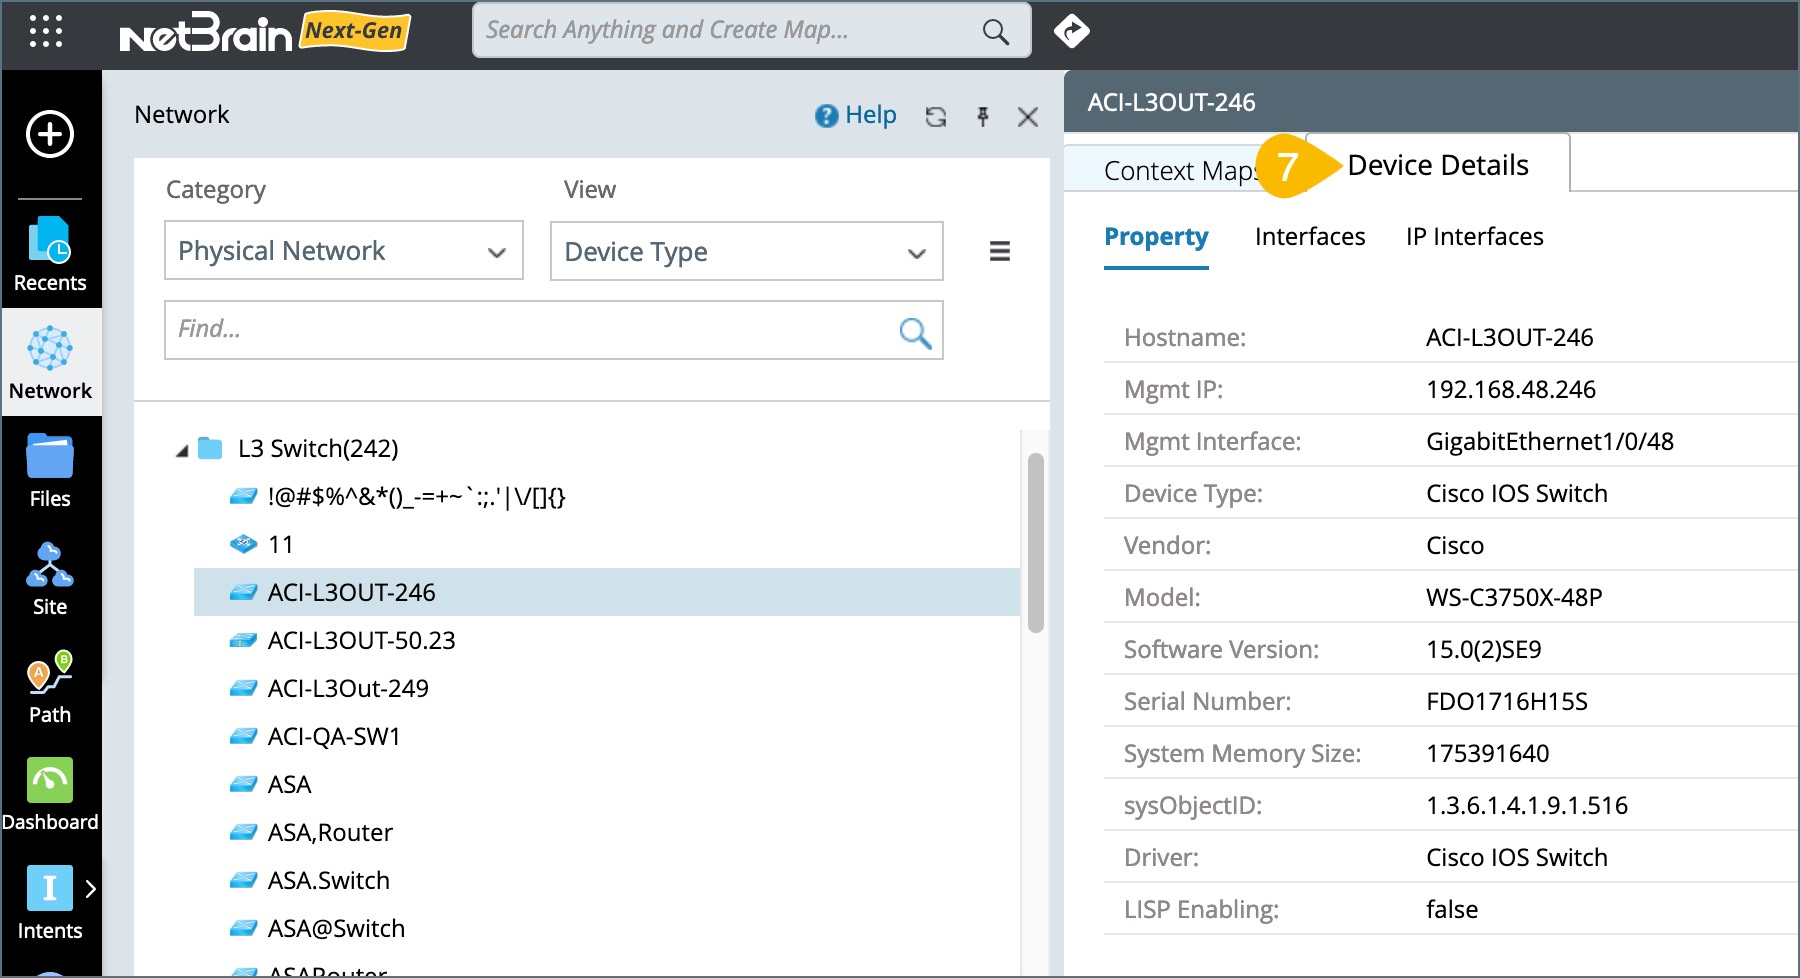Click the search magnifier in top bar
The width and height of the screenshot is (1800, 978).
tap(995, 31)
